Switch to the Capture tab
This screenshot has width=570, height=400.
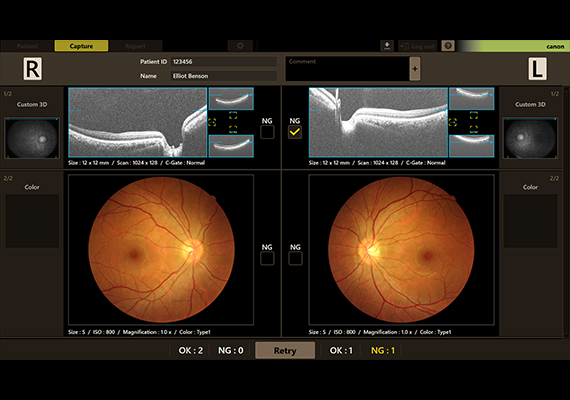[x=81, y=46]
